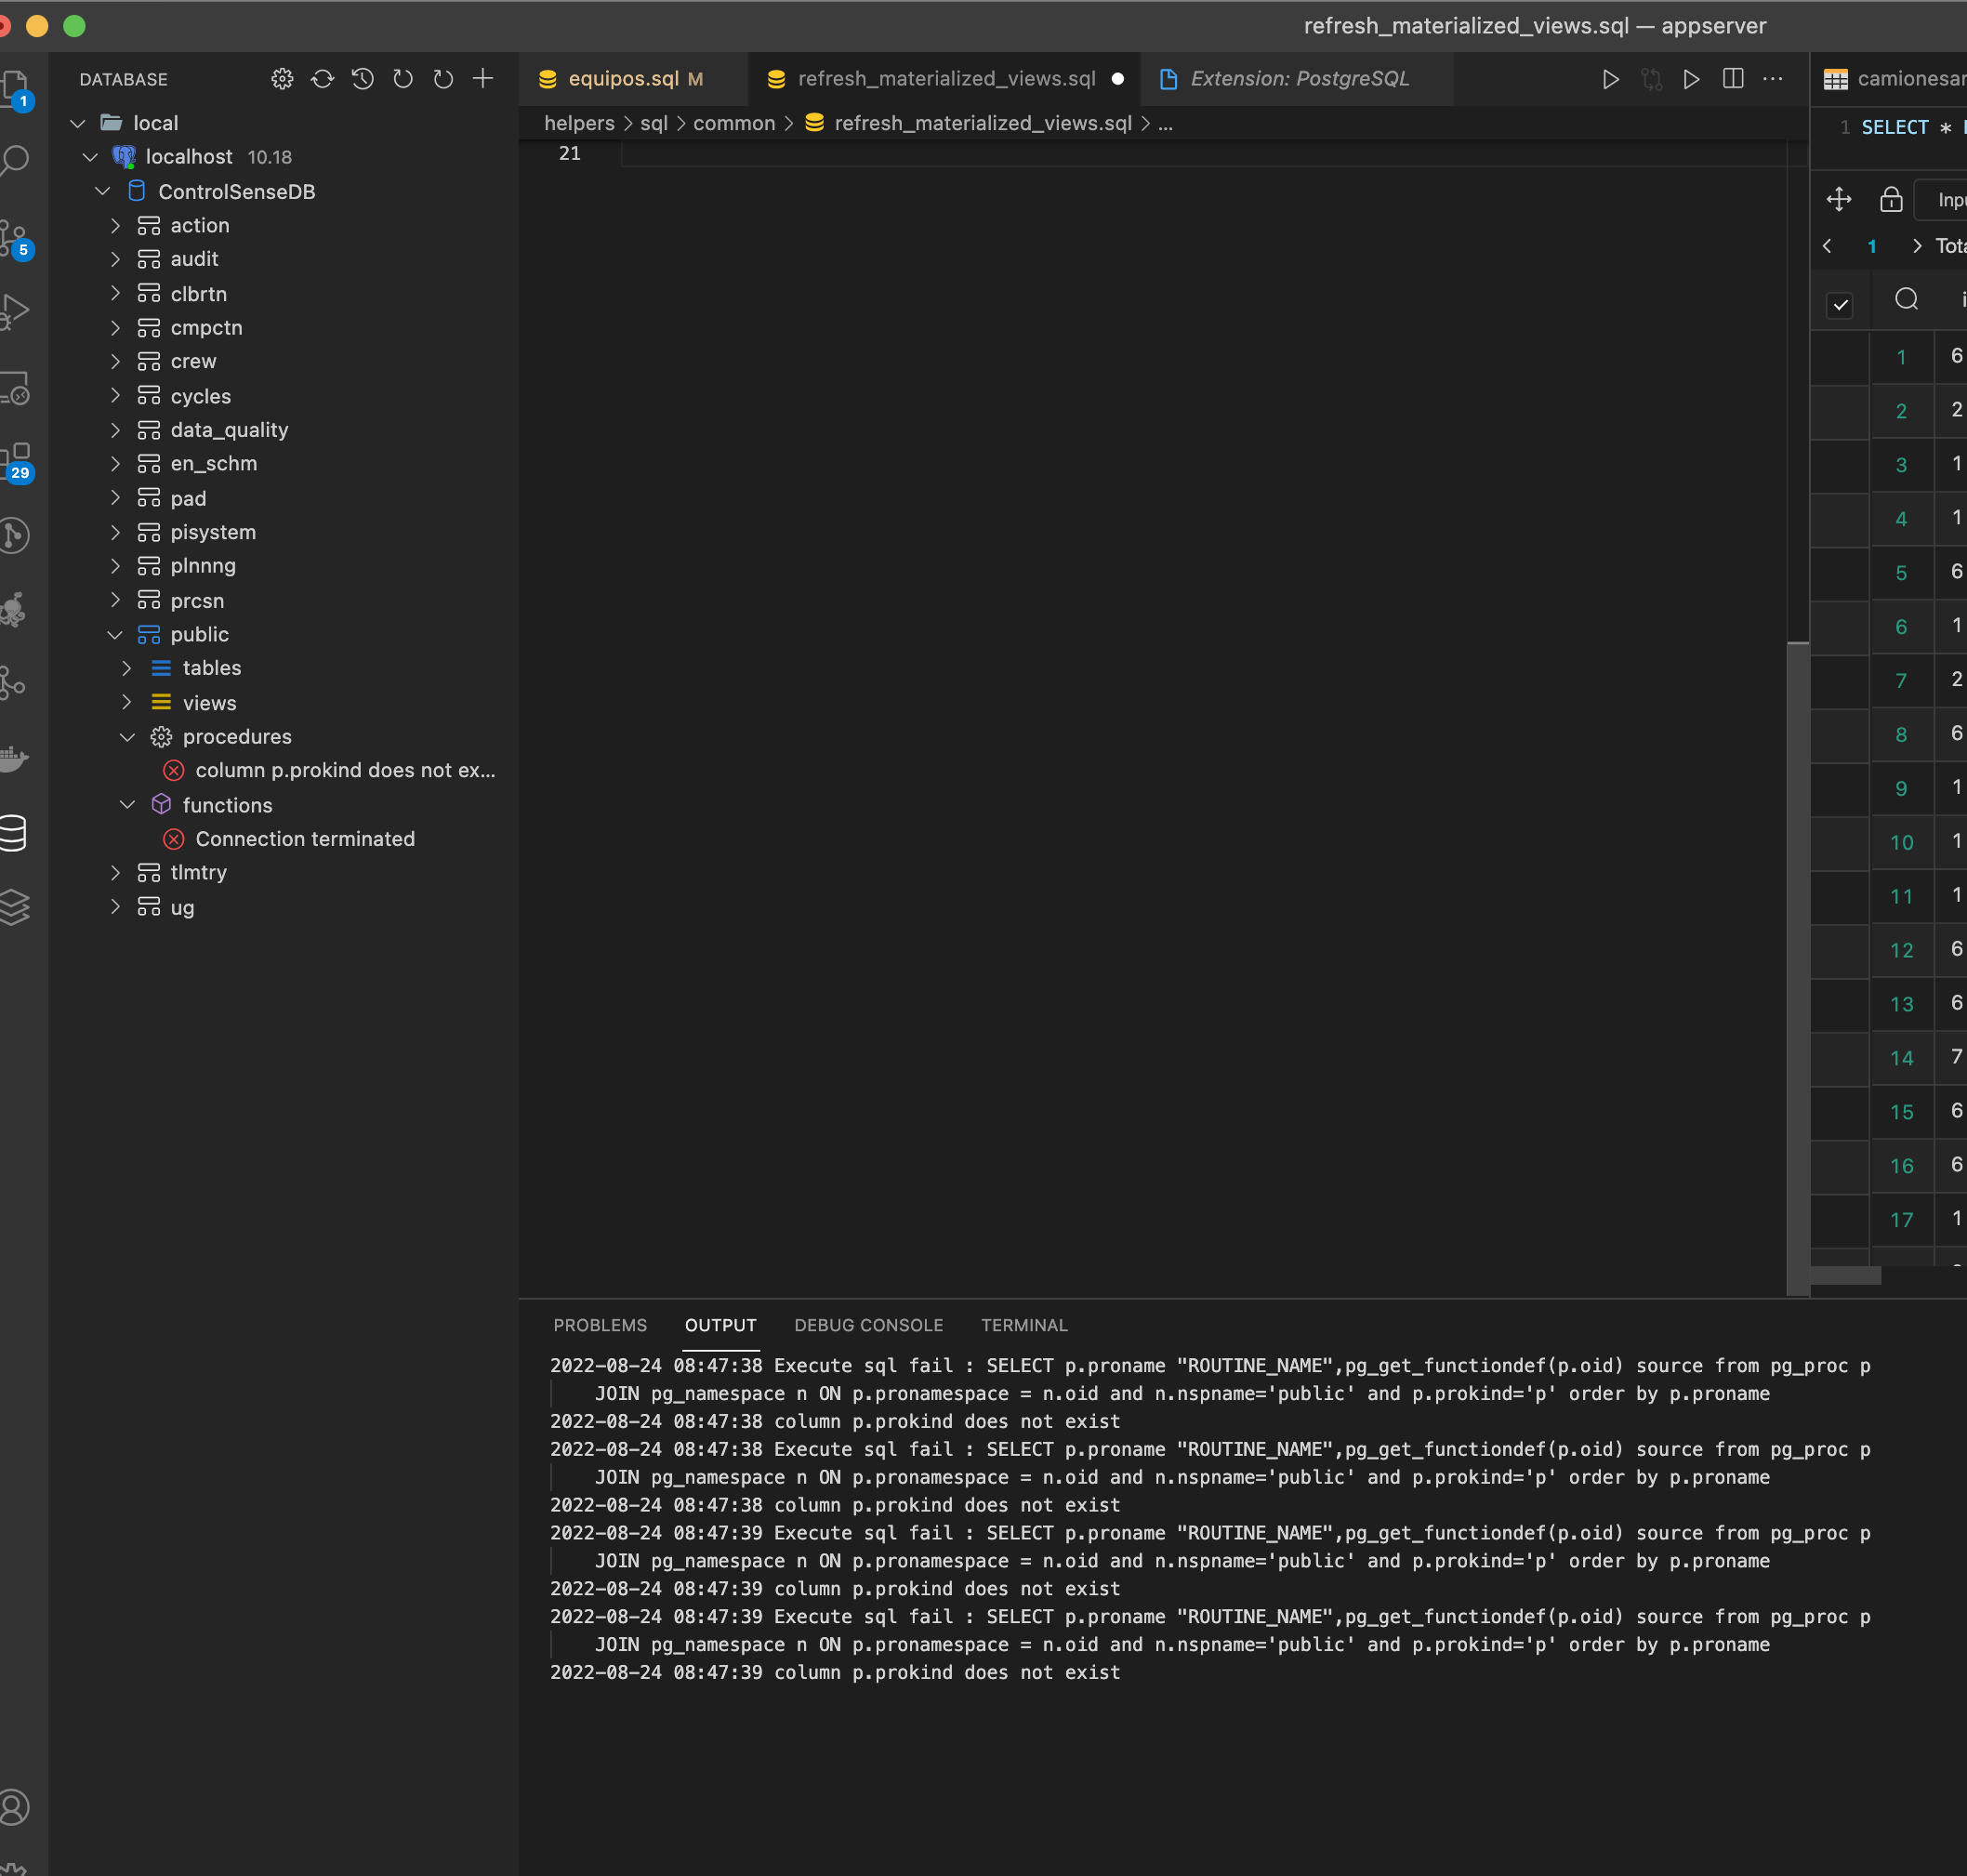Open database connection history
Screen dimensions: 1967x1876
pyautogui.click(x=362, y=79)
